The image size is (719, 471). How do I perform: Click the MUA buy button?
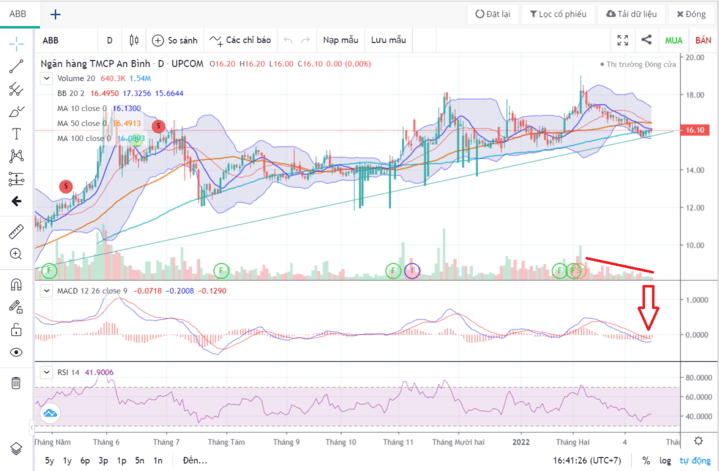pos(674,40)
